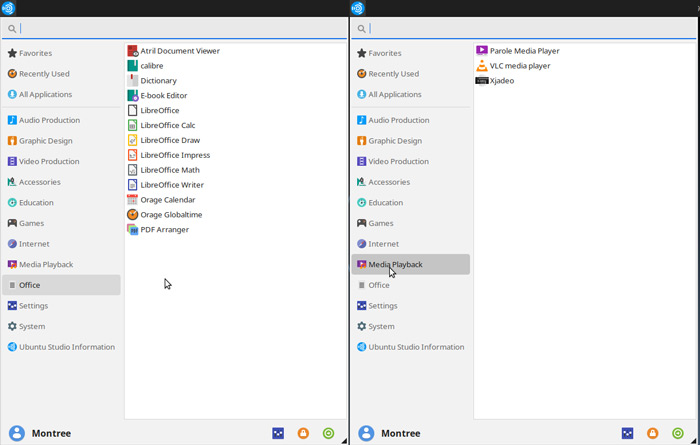This screenshot has width=700, height=445.
Task: Click green log out icon in left menu footer
Action: 329,433
